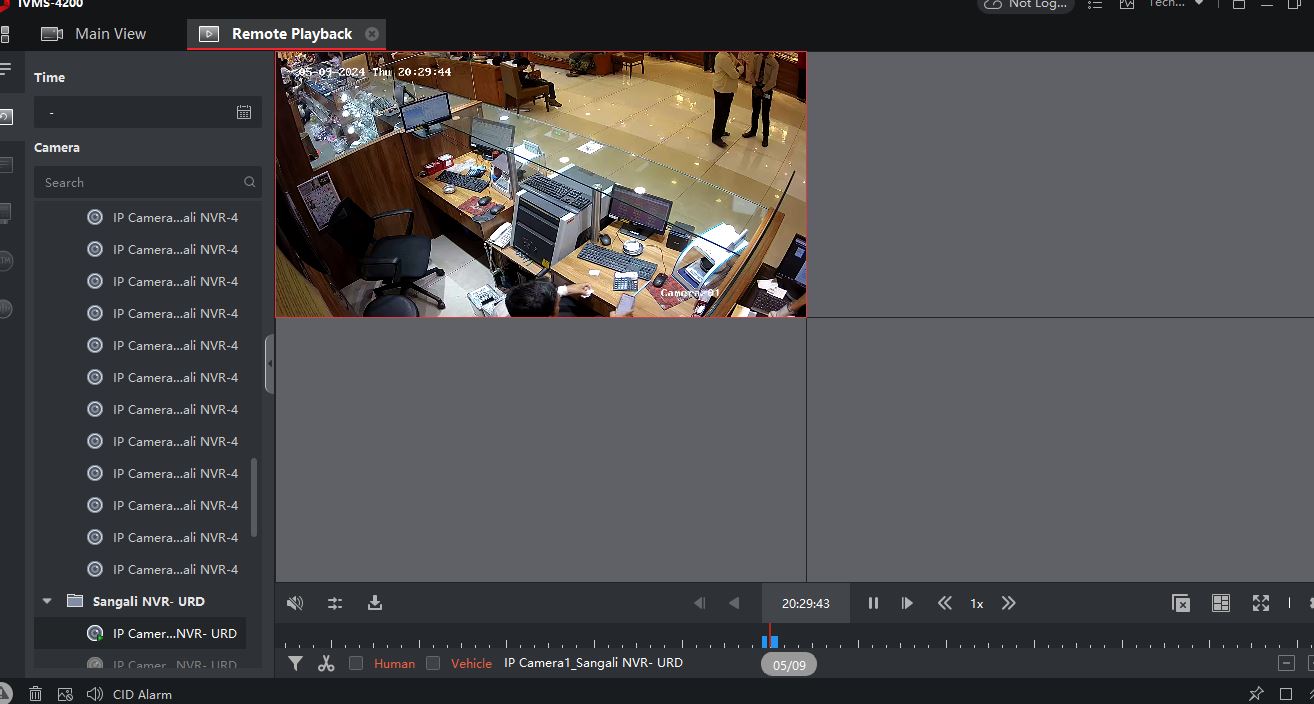Pause the playback

point(873,603)
